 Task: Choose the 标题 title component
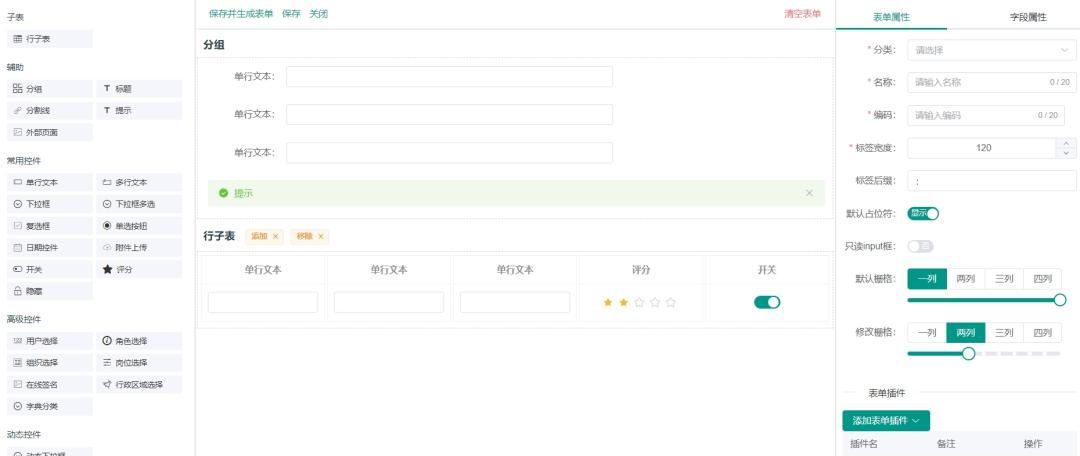point(139,89)
